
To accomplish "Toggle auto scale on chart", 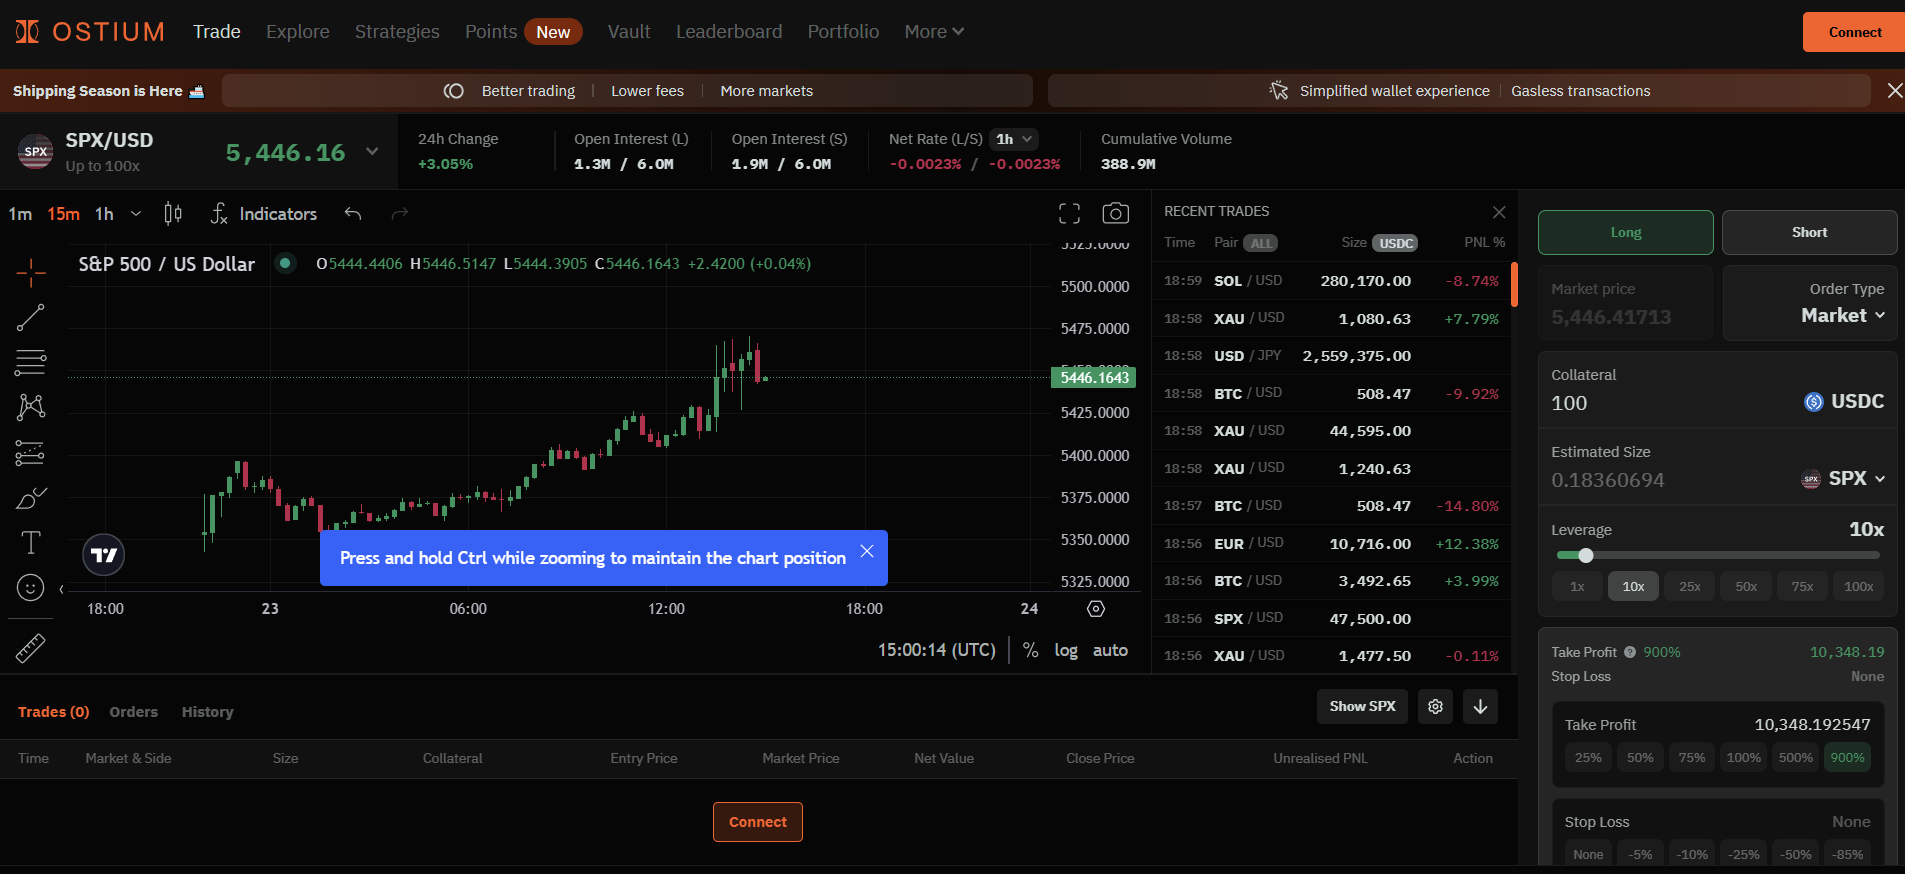I will coord(1110,650).
